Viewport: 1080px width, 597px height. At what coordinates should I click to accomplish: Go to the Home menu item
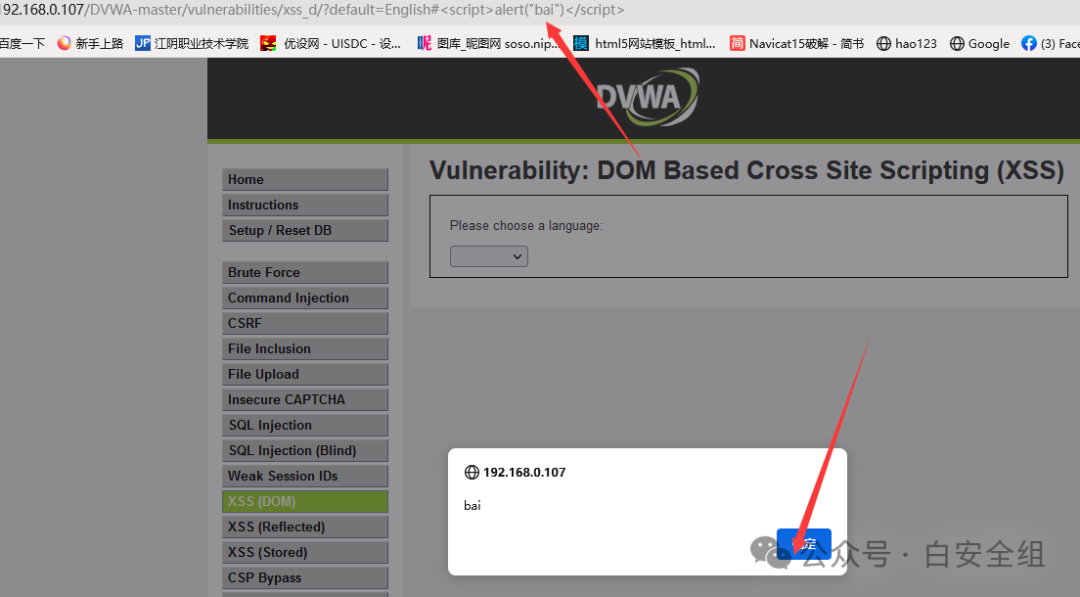305,179
